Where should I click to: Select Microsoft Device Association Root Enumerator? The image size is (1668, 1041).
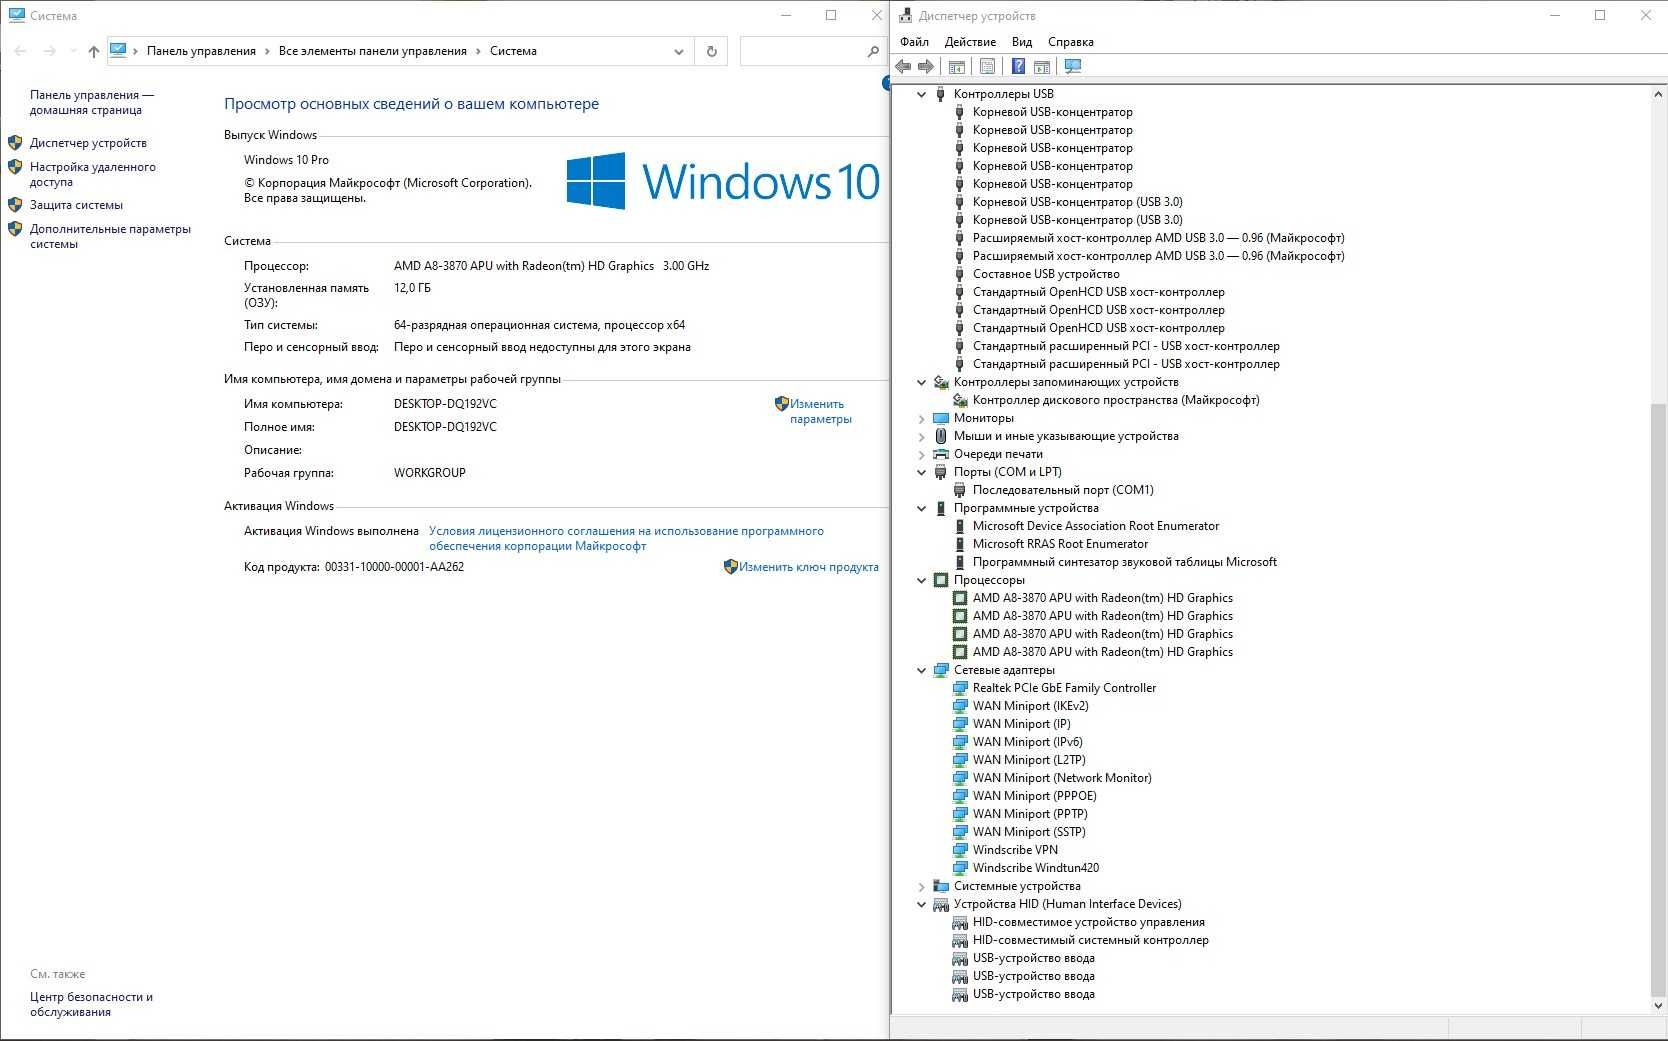coord(1096,526)
